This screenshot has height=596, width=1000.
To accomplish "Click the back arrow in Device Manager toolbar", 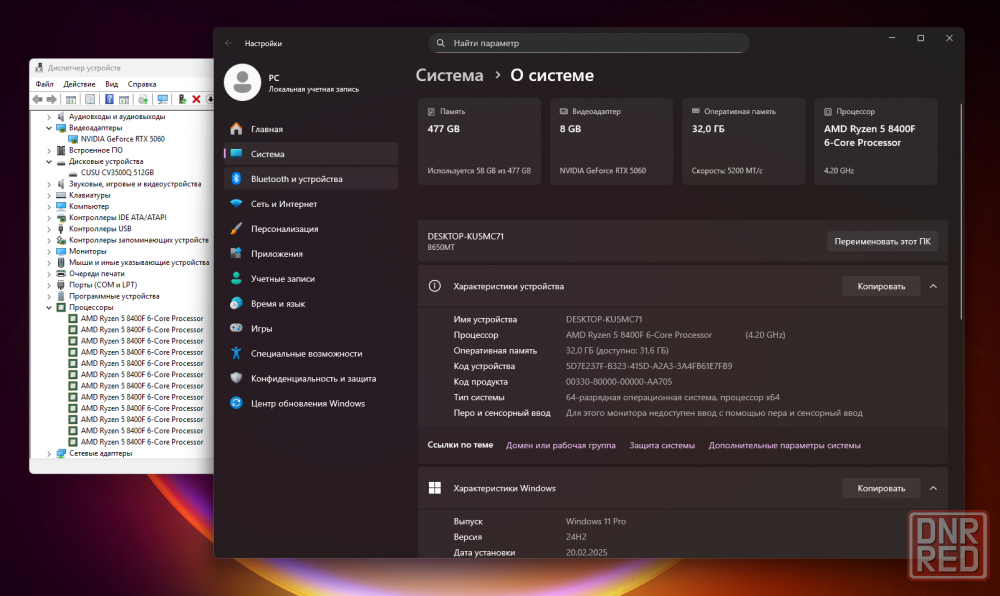I will pyautogui.click(x=37, y=99).
